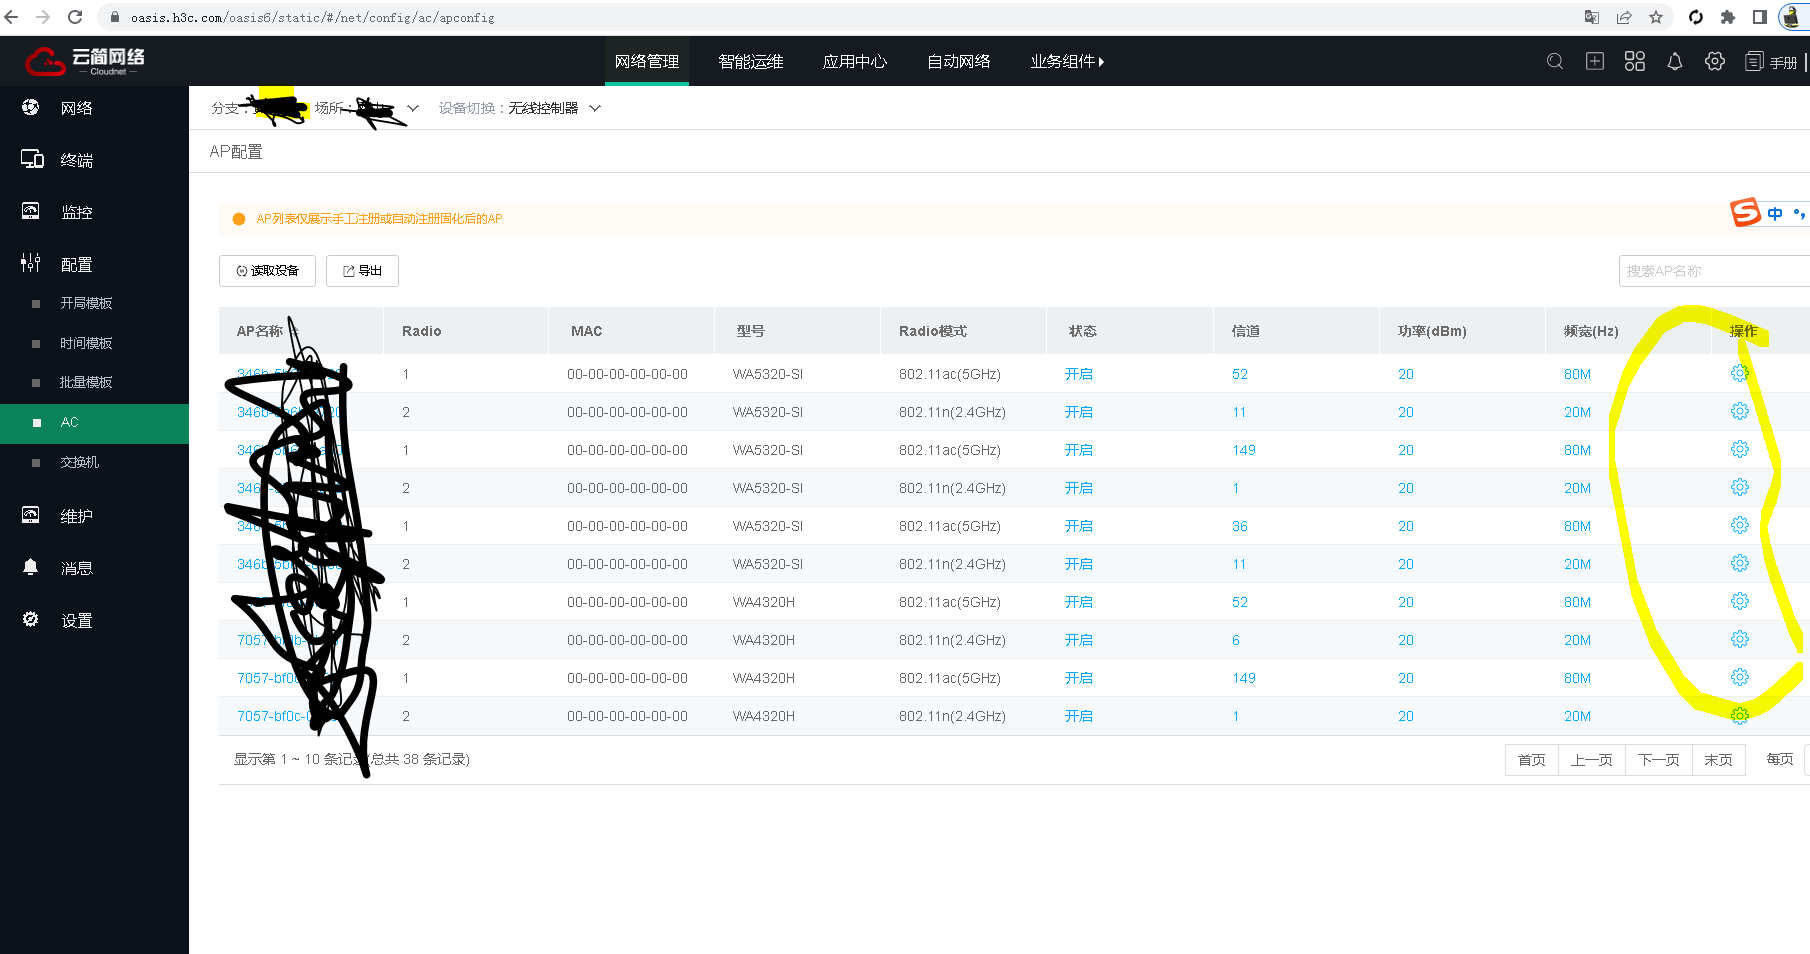
Task: Expand the 场所 location dropdown chevron
Action: 413,108
